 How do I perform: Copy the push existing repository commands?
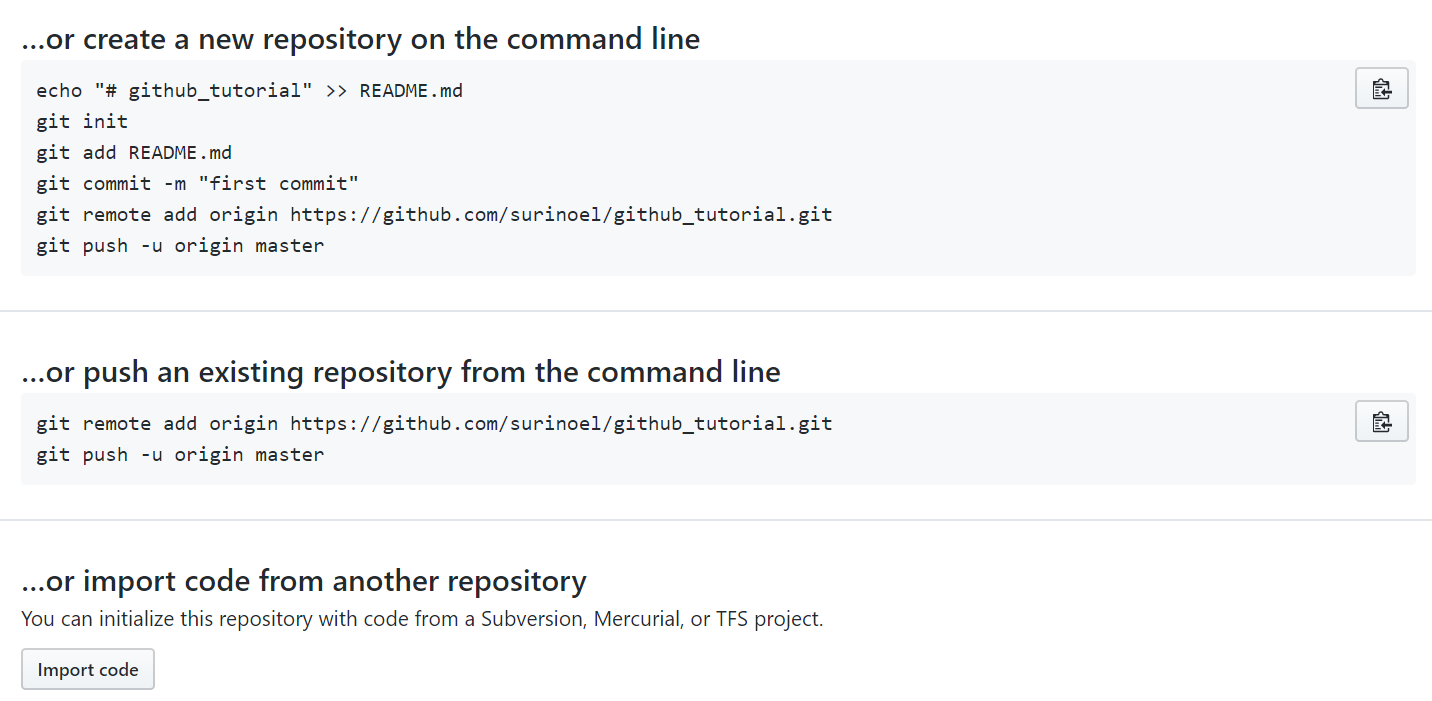[1381, 421]
